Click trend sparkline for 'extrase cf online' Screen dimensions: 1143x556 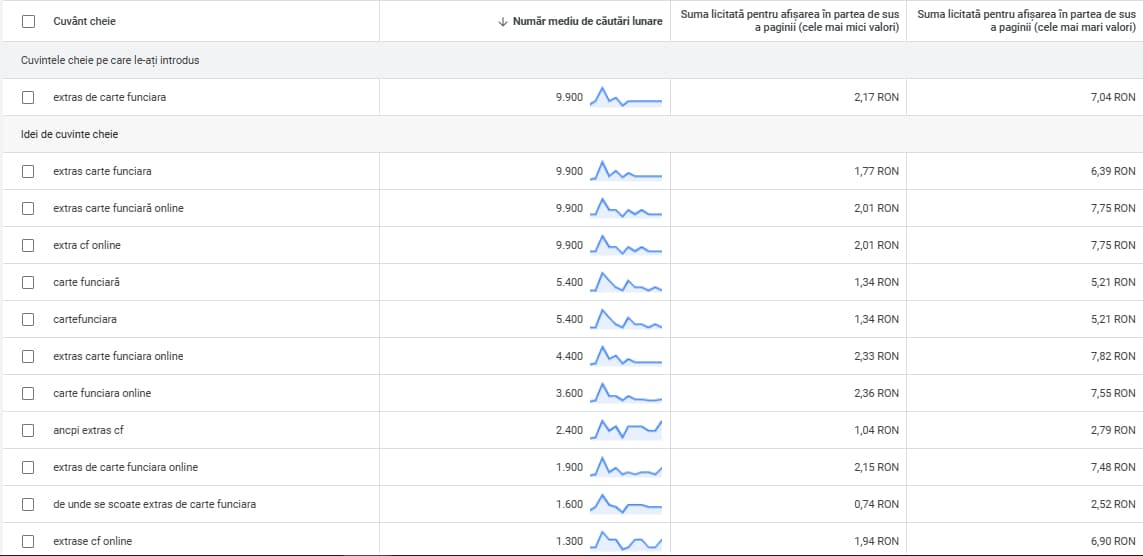click(x=626, y=541)
